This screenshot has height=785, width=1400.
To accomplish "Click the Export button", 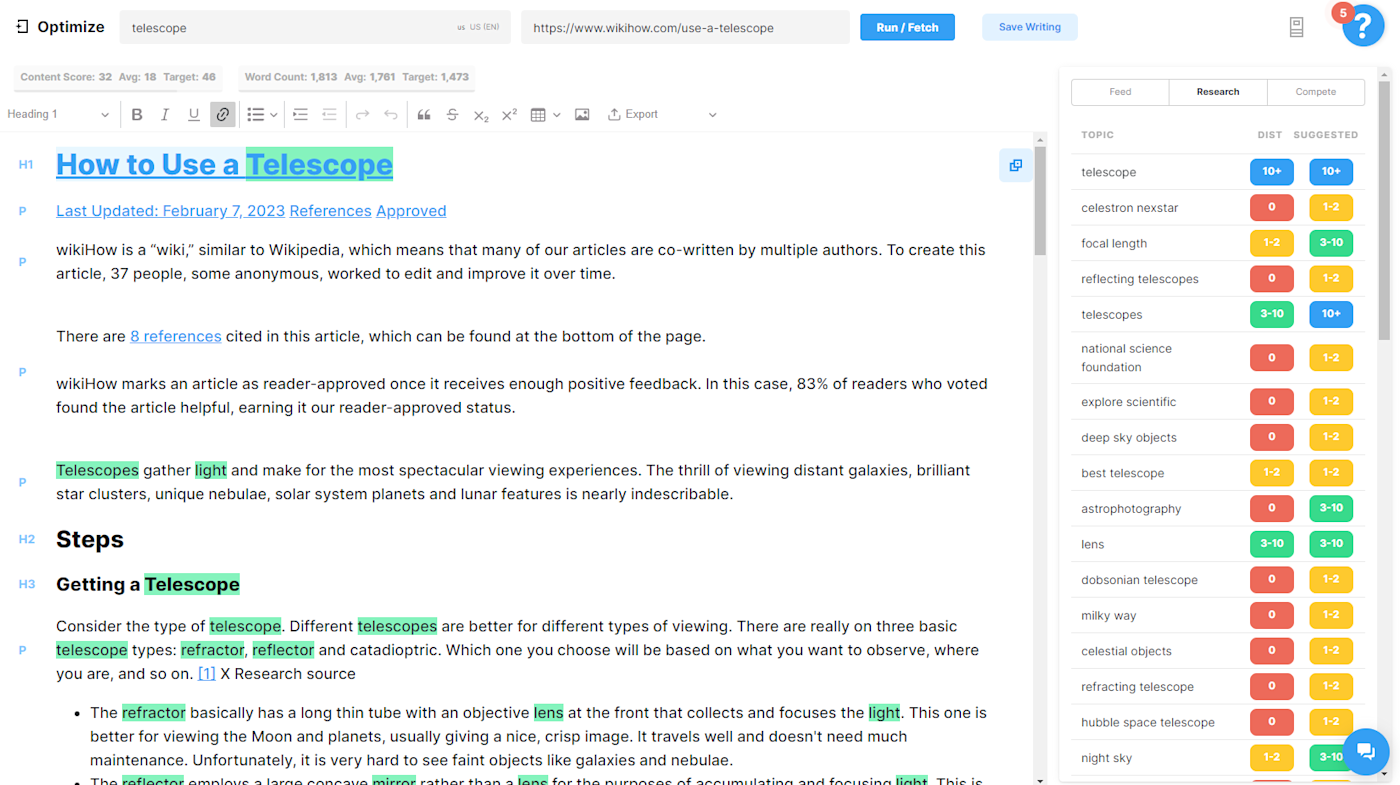I will (x=633, y=115).
